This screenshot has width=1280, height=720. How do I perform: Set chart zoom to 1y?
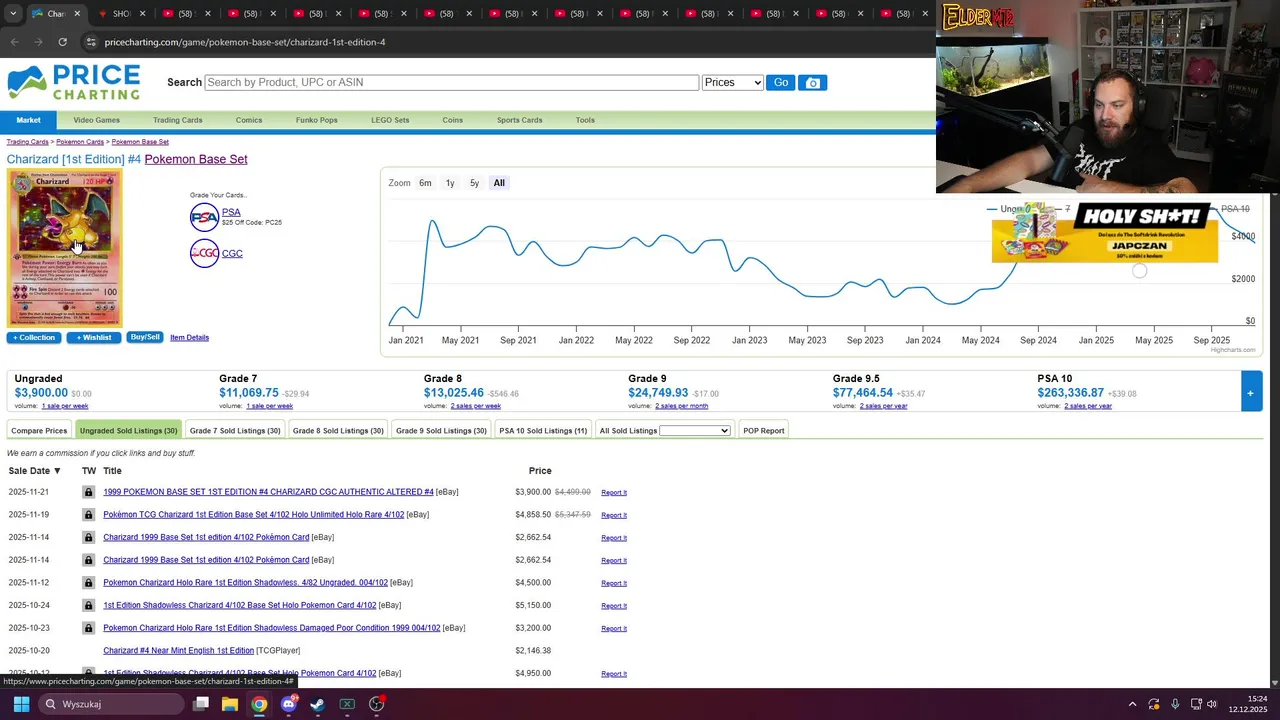pyautogui.click(x=450, y=183)
